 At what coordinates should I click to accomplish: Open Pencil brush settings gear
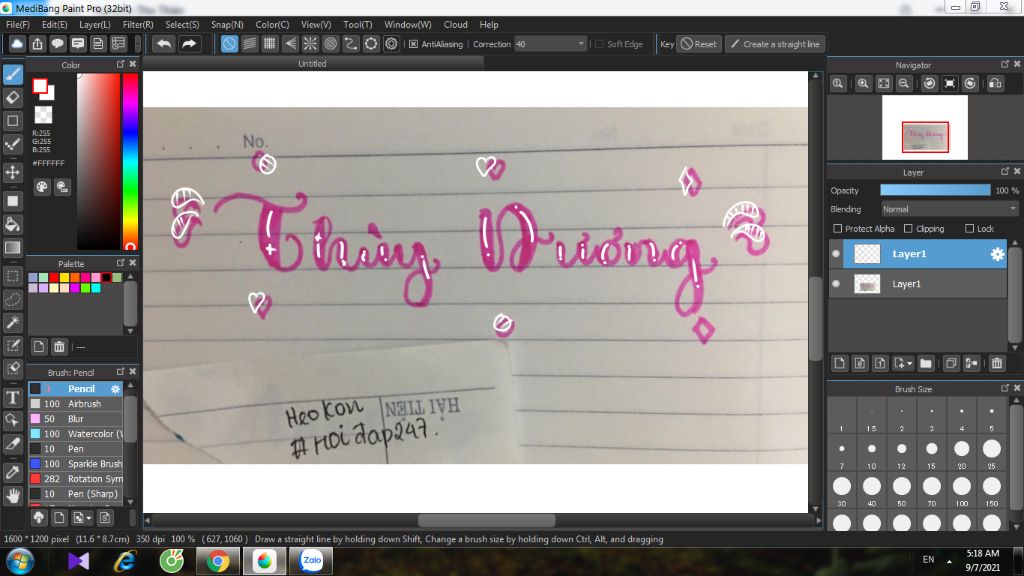(115, 389)
